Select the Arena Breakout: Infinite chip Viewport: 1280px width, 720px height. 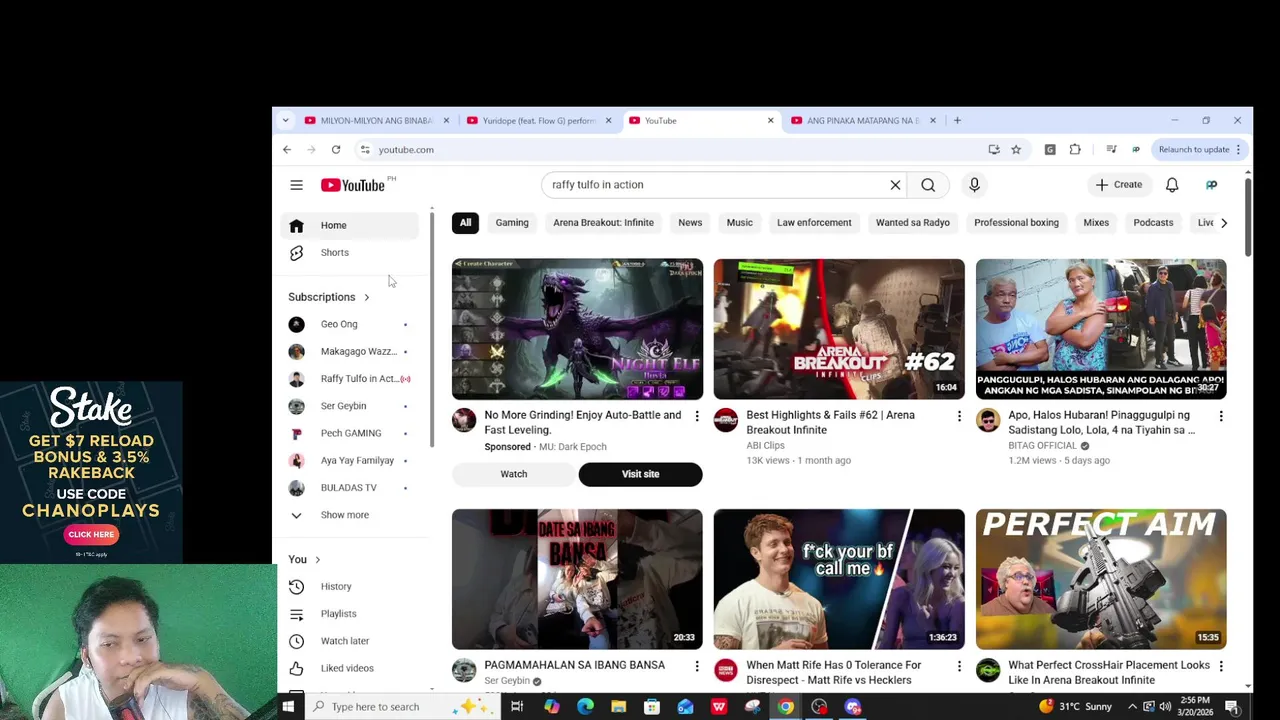click(x=603, y=223)
